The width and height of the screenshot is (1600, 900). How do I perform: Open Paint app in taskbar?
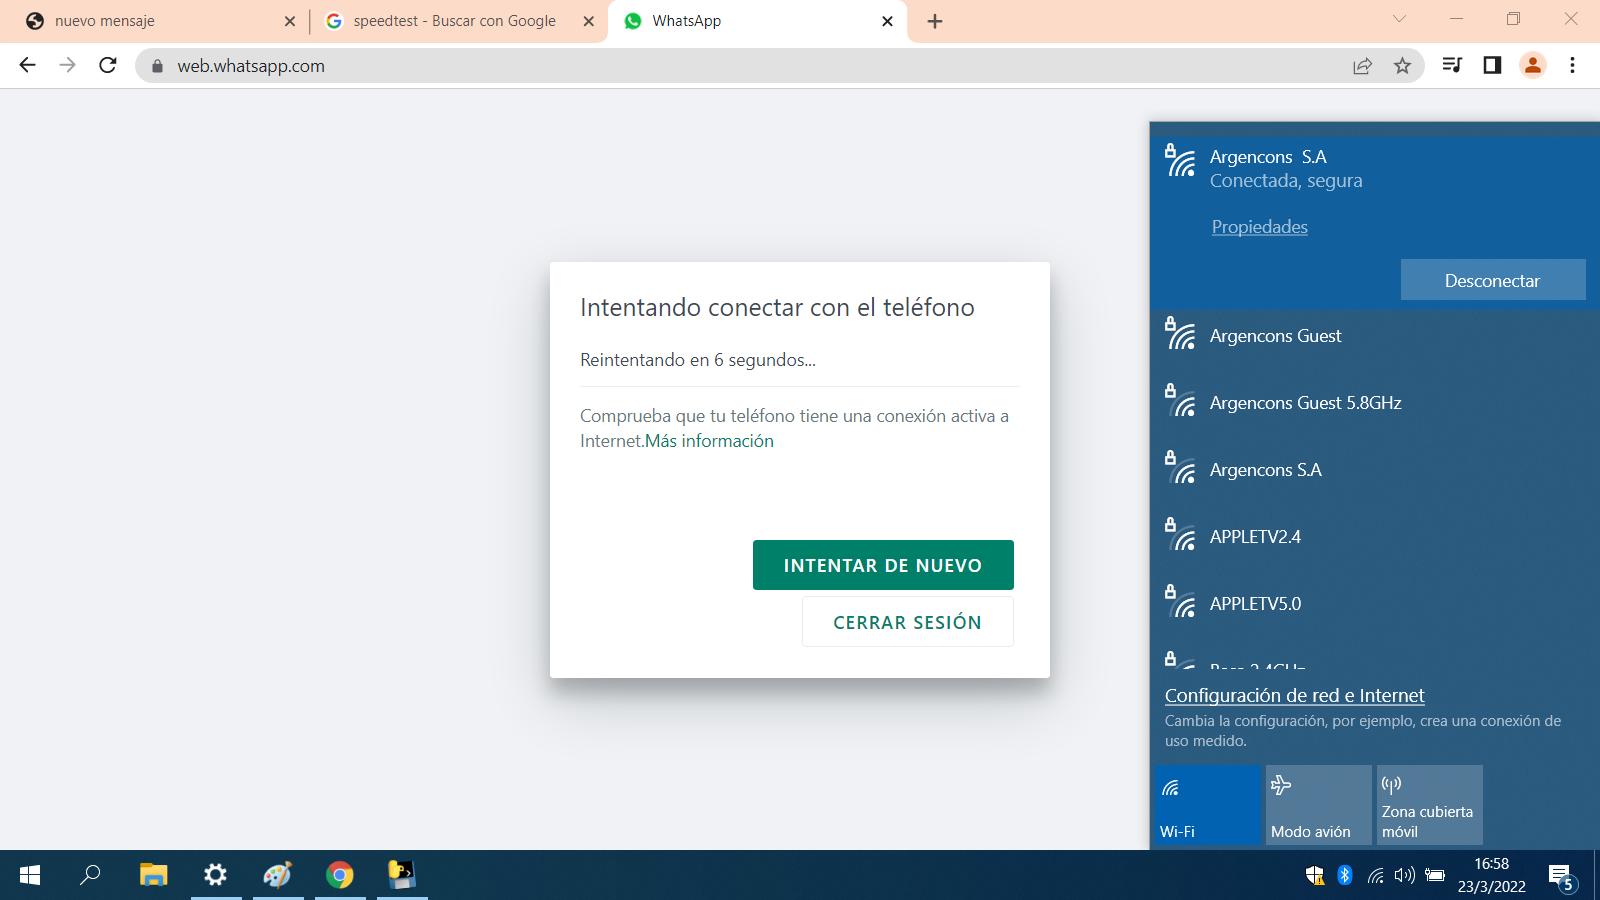pyautogui.click(x=277, y=875)
